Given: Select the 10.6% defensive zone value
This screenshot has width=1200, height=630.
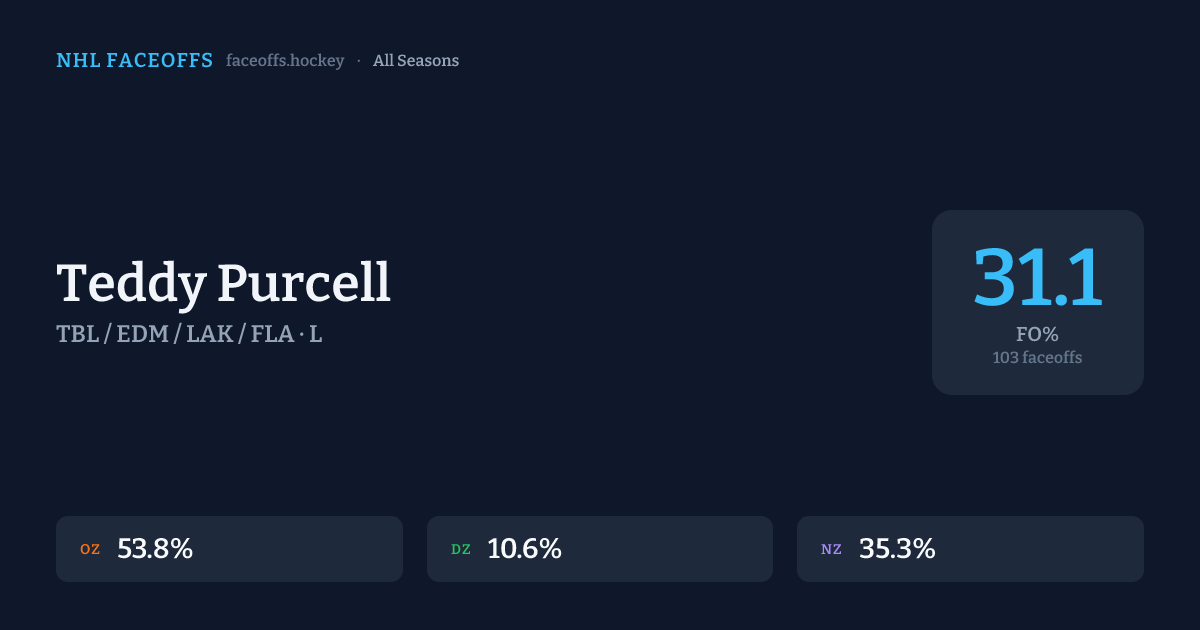Looking at the screenshot, I should (525, 549).
